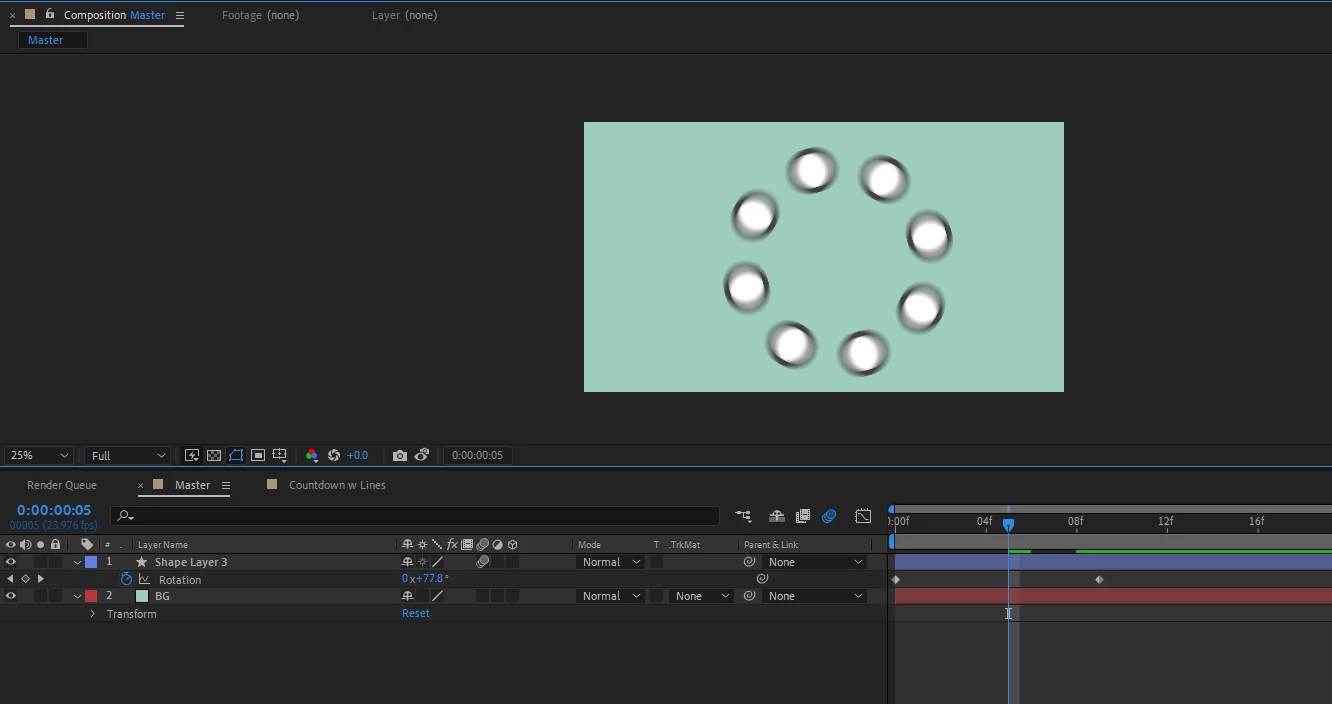The width and height of the screenshot is (1332, 704).
Task: Open the Full resolution dropdown
Action: click(x=128, y=455)
